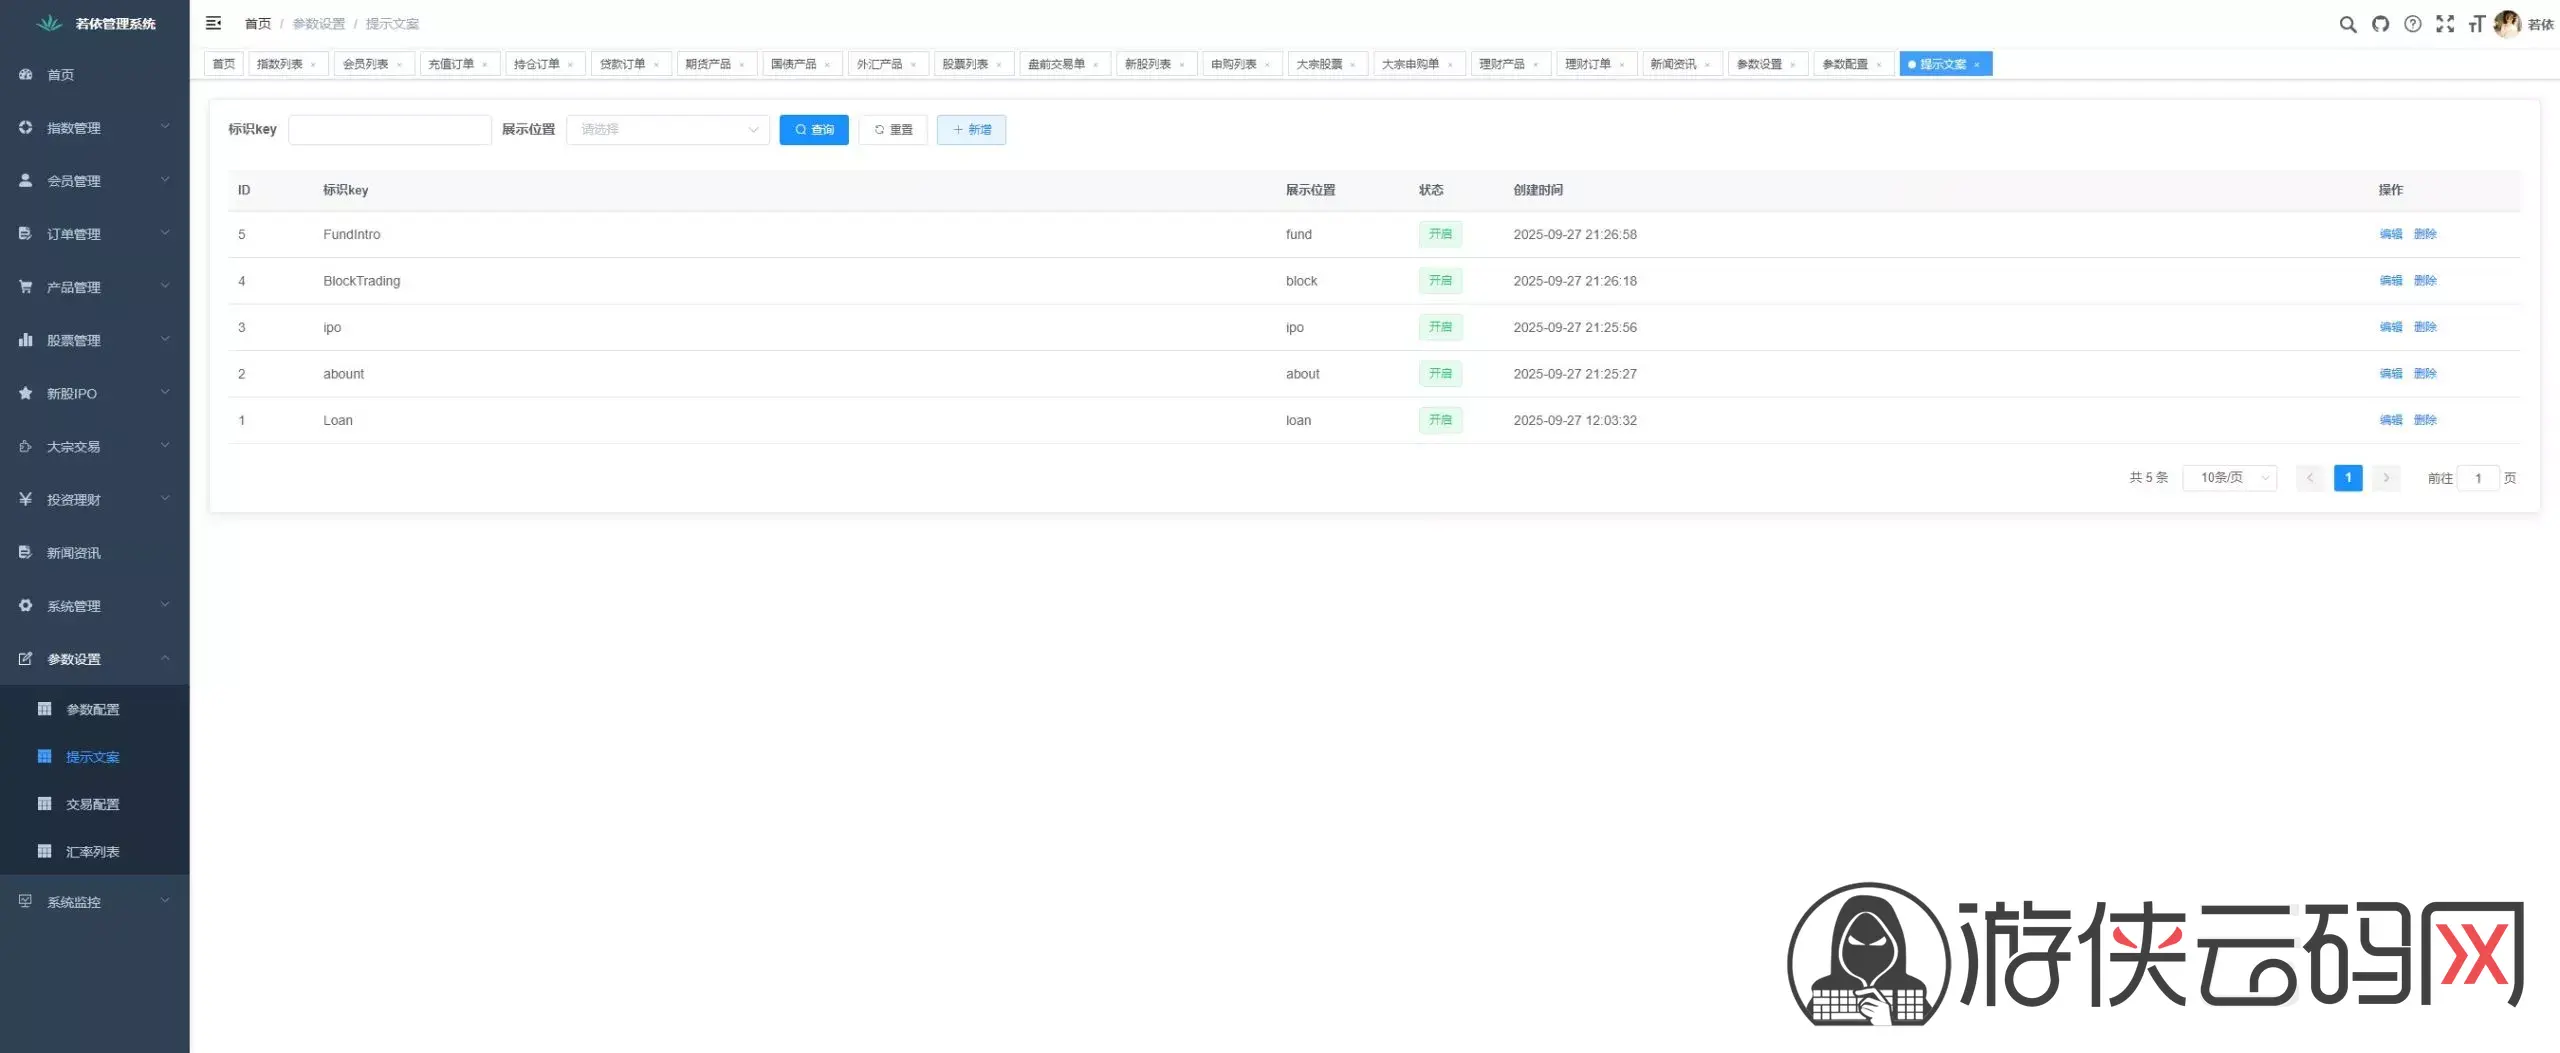2560x1053 pixels.
Task: Open the GitHub source link icon
Action: [2380, 24]
